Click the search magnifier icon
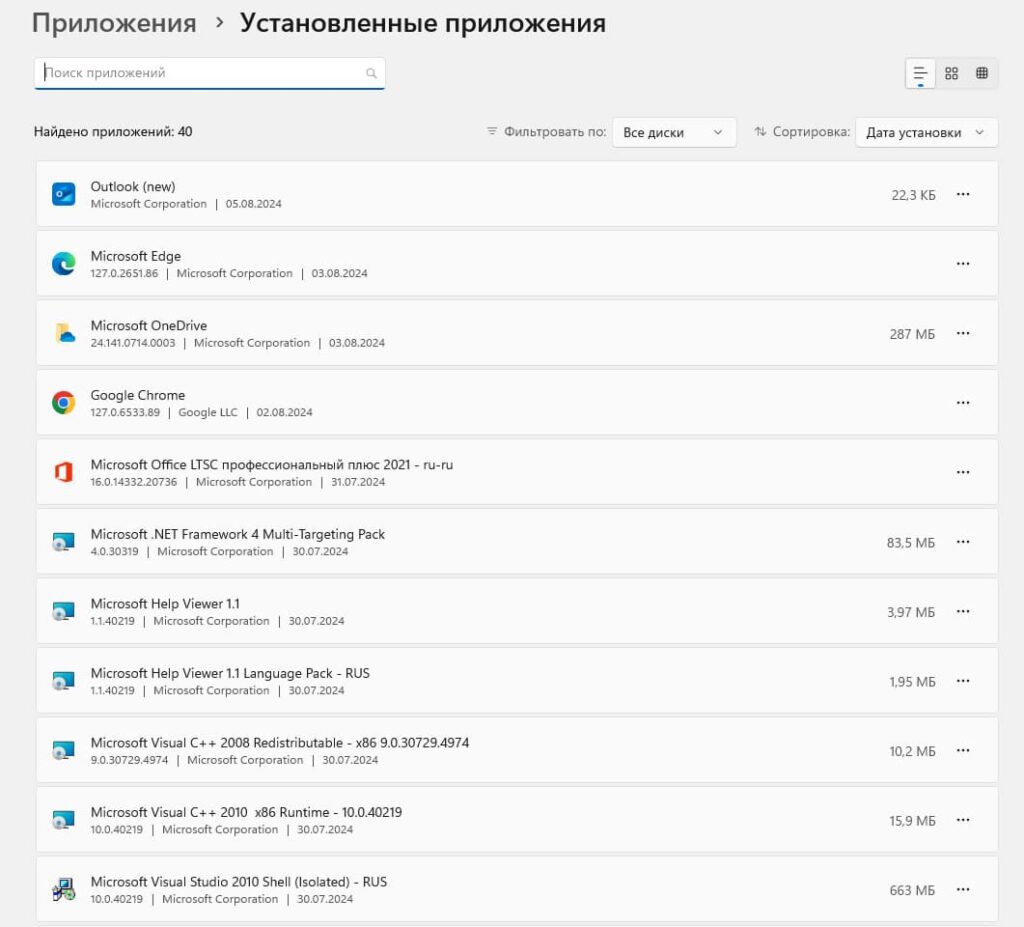The image size is (1024, 927). (371, 73)
